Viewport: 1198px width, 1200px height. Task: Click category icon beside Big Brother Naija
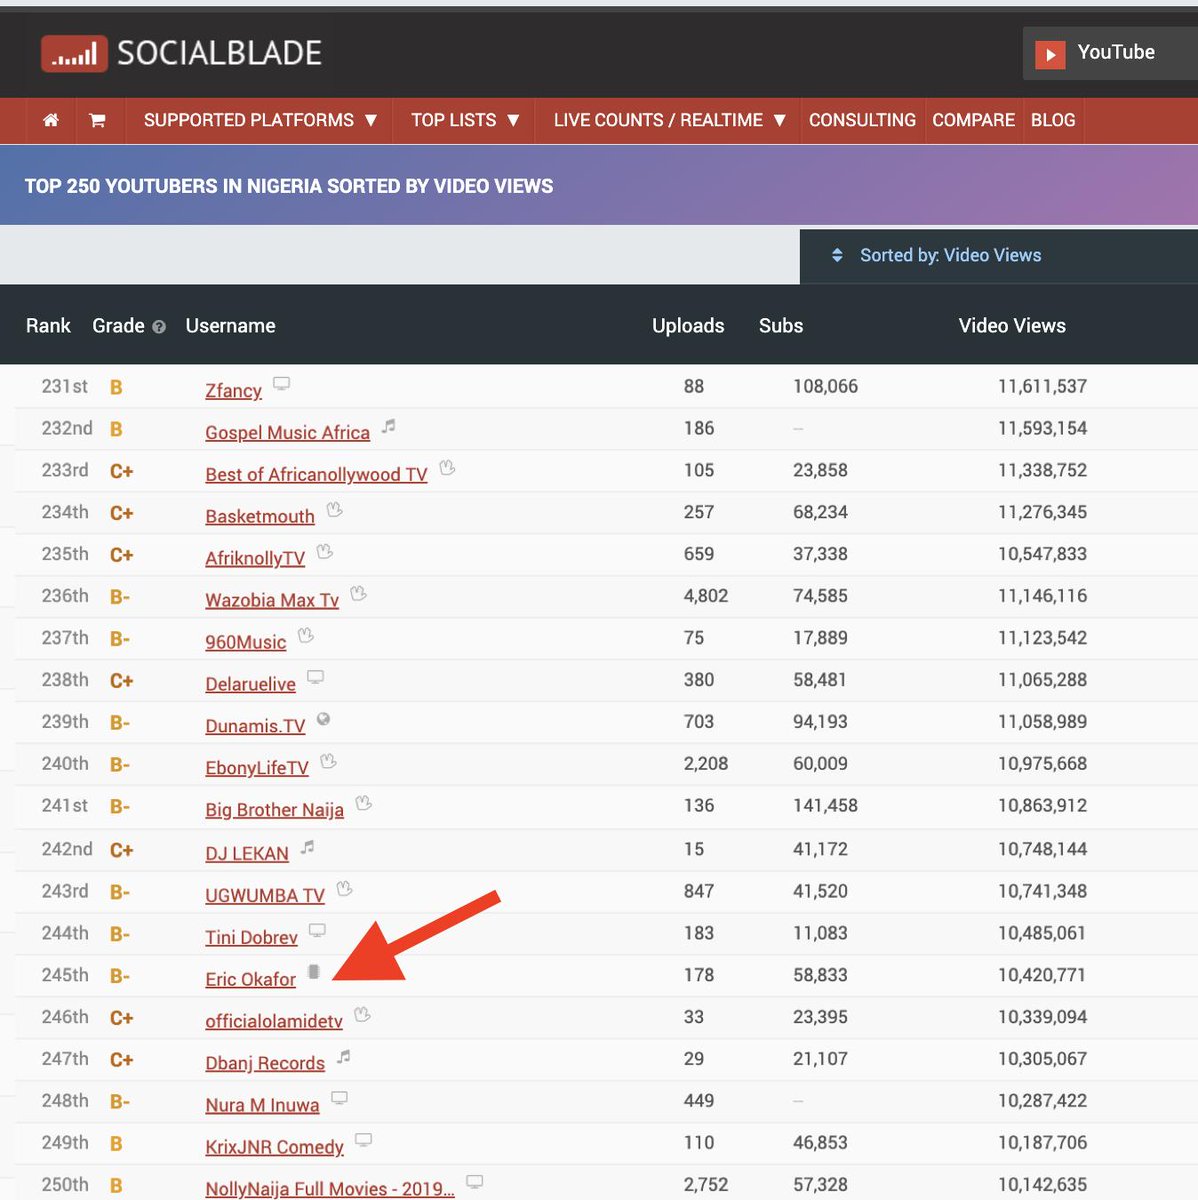(x=364, y=803)
